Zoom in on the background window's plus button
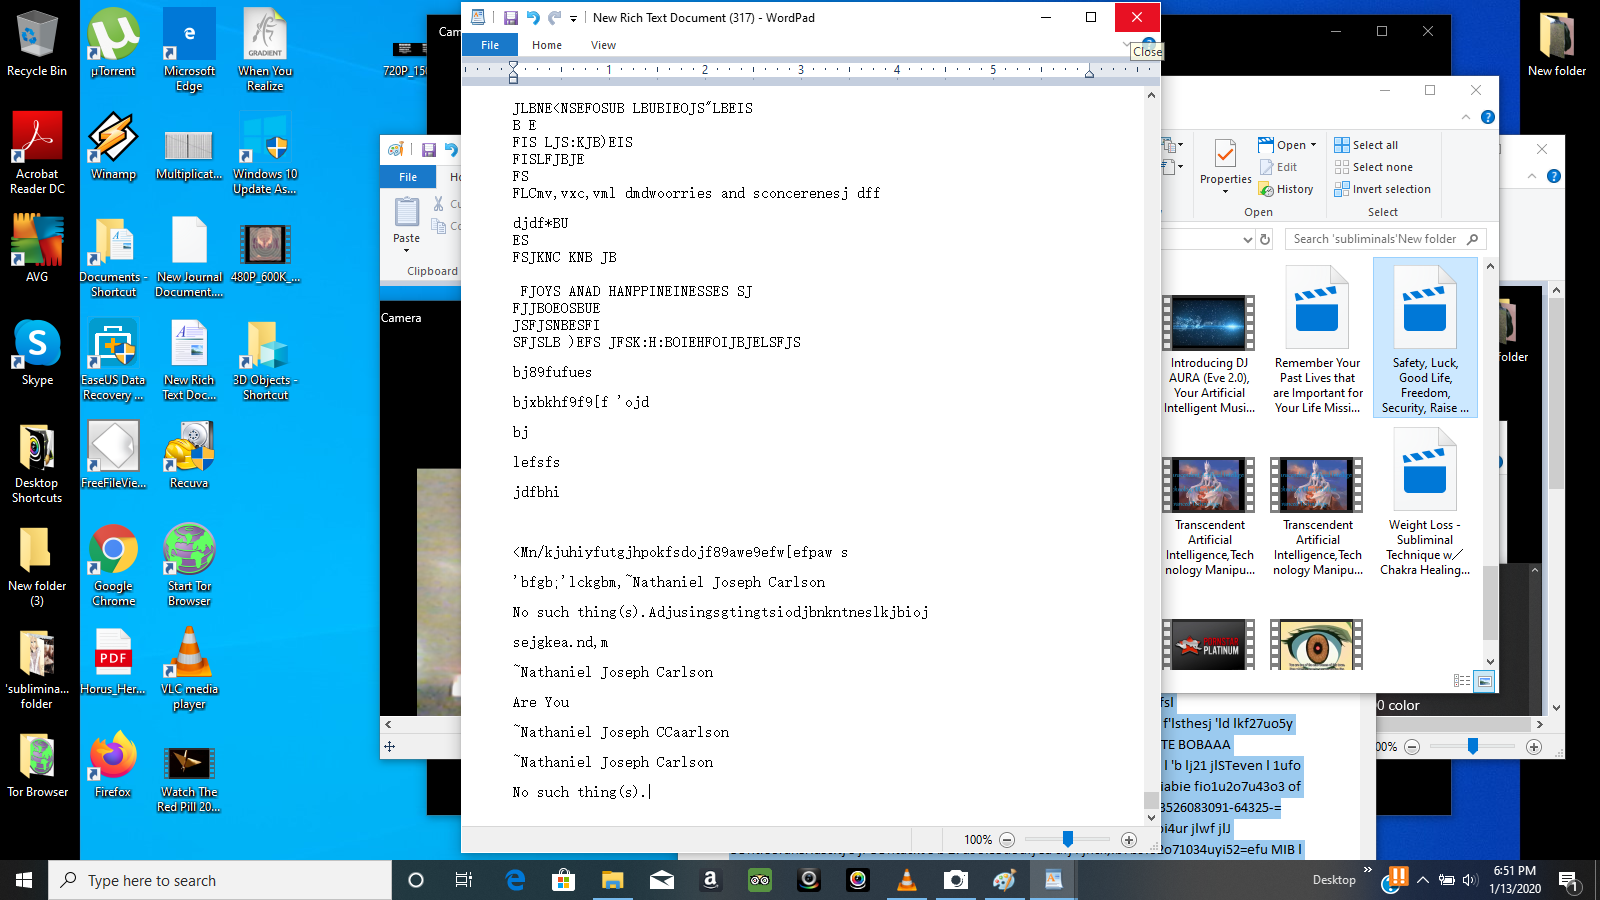This screenshot has height=900, width=1600. click(x=1534, y=747)
